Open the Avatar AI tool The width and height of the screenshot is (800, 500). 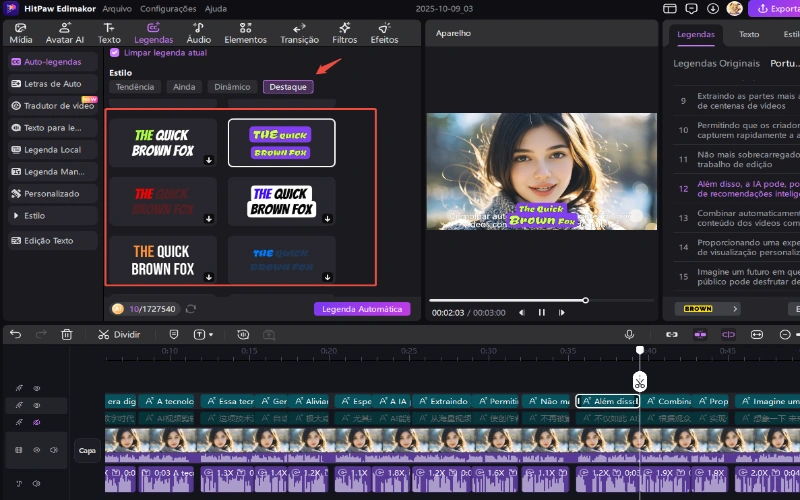(x=63, y=33)
